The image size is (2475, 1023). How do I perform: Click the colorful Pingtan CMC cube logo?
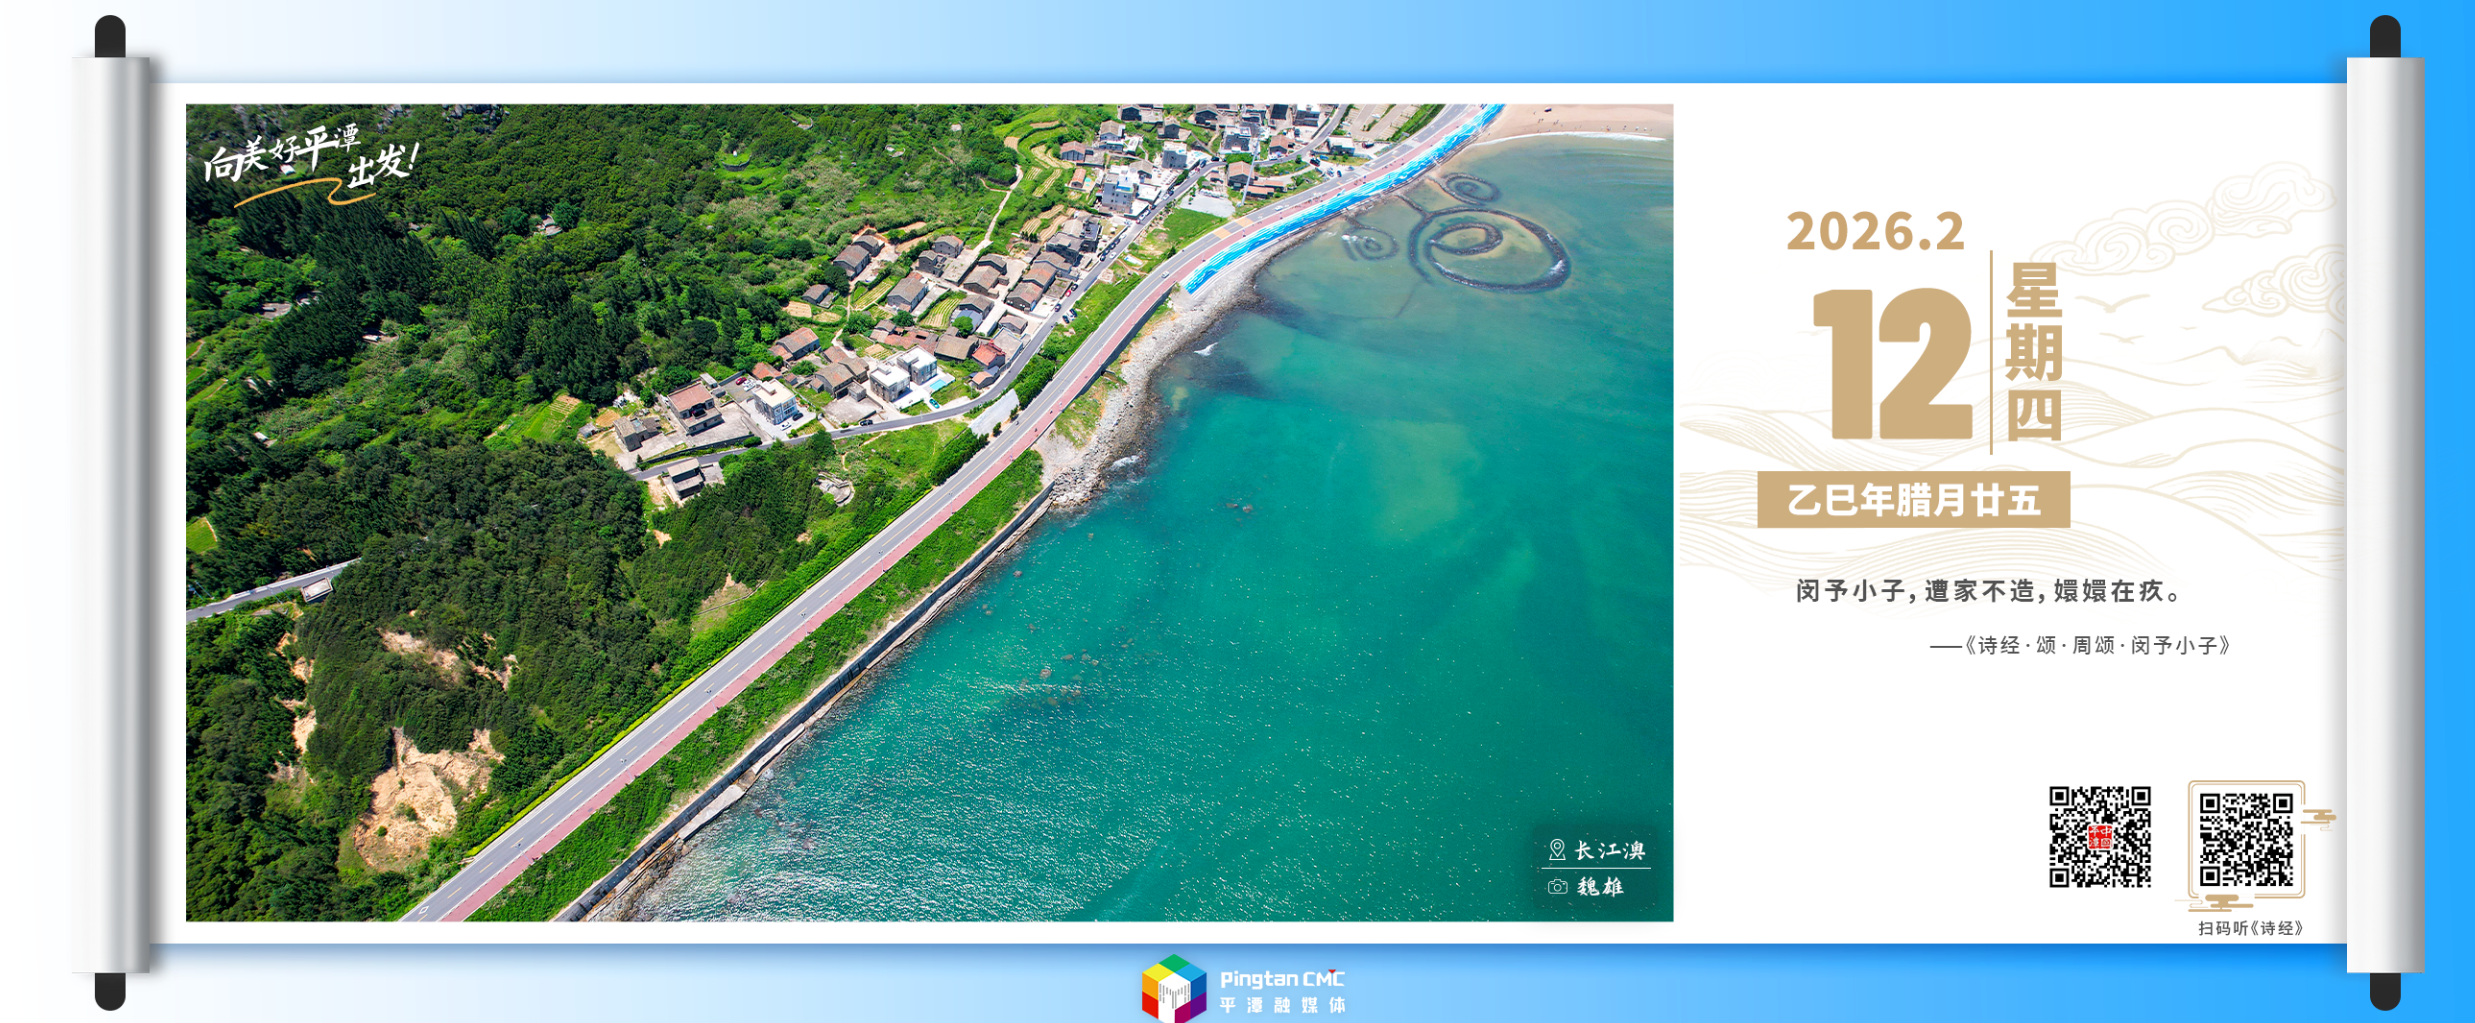(1173, 988)
